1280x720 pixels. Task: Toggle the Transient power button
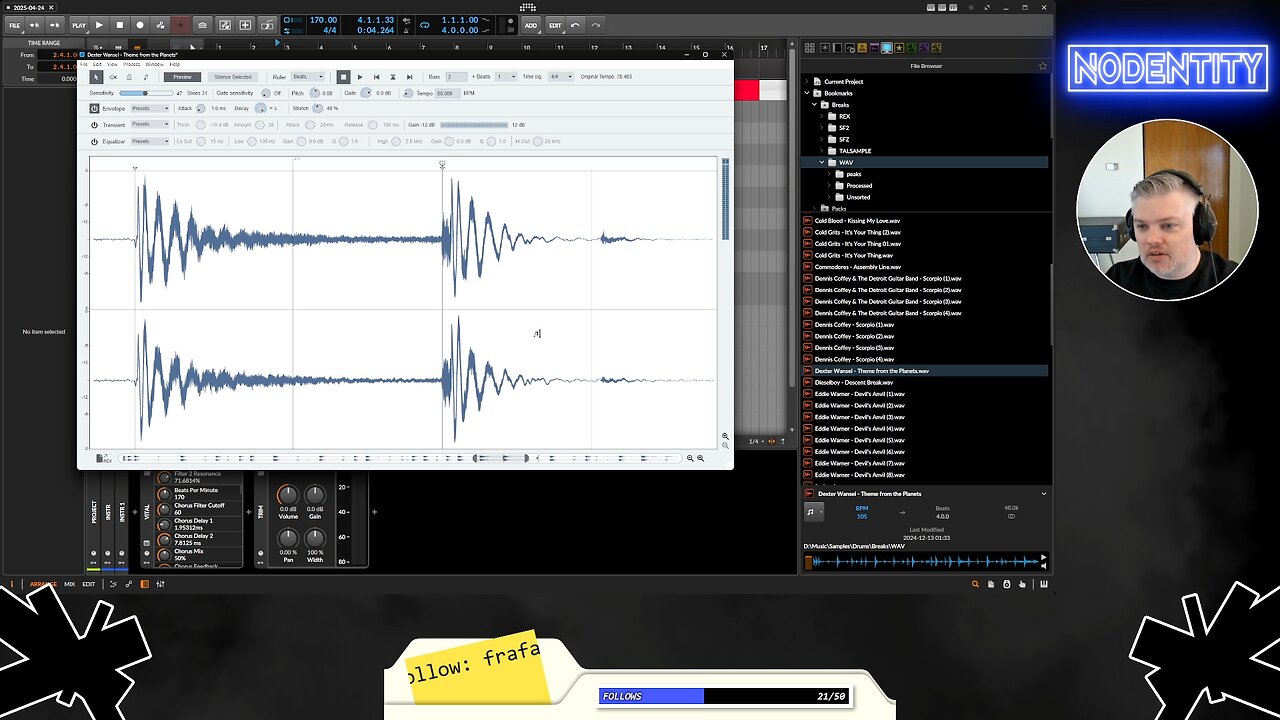(94, 125)
